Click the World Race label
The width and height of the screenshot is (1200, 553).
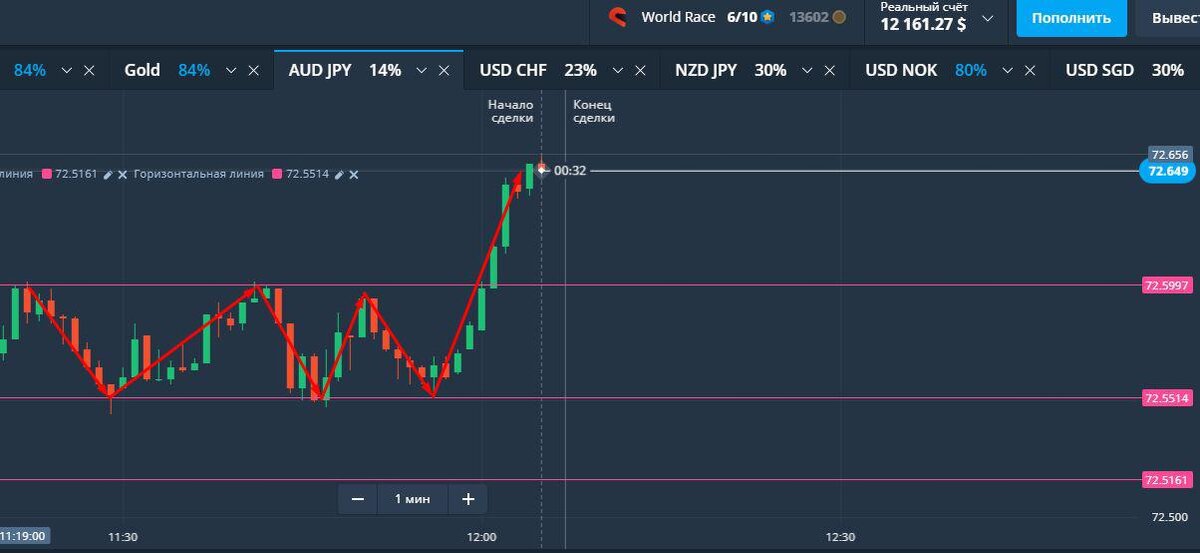pyautogui.click(x=678, y=17)
